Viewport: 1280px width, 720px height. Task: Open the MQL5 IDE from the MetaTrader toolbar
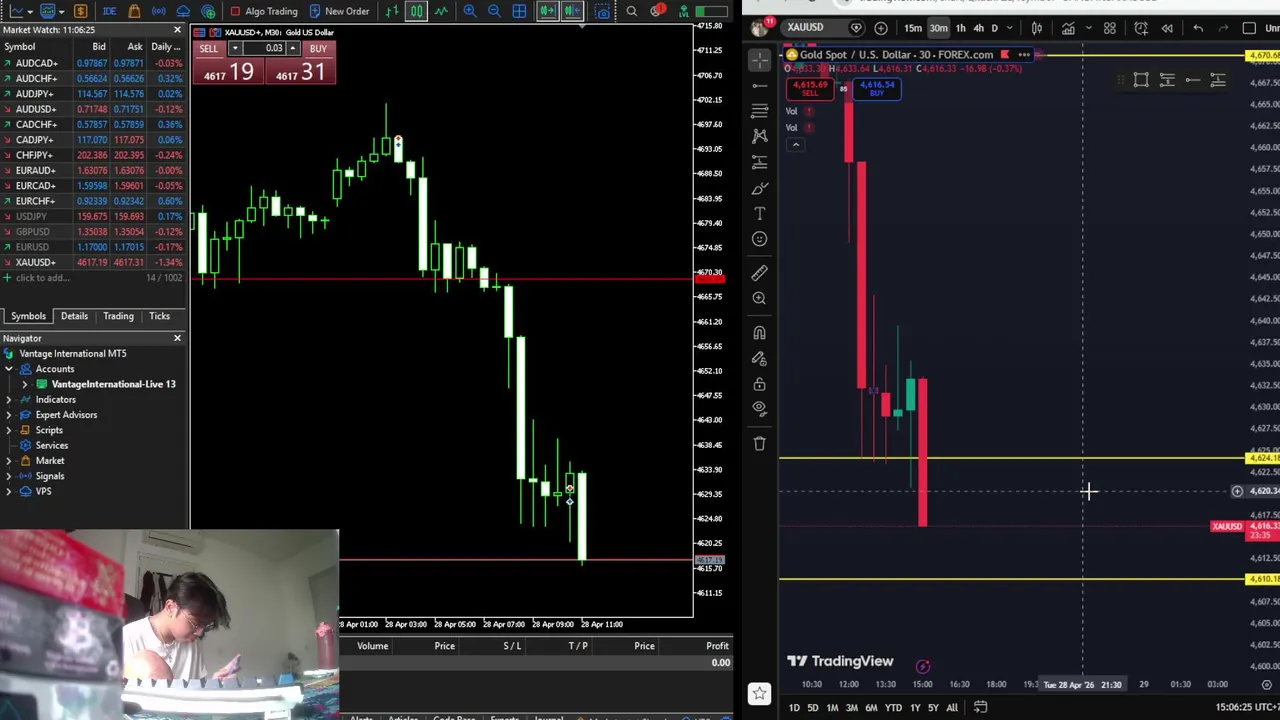tap(109, 11)
